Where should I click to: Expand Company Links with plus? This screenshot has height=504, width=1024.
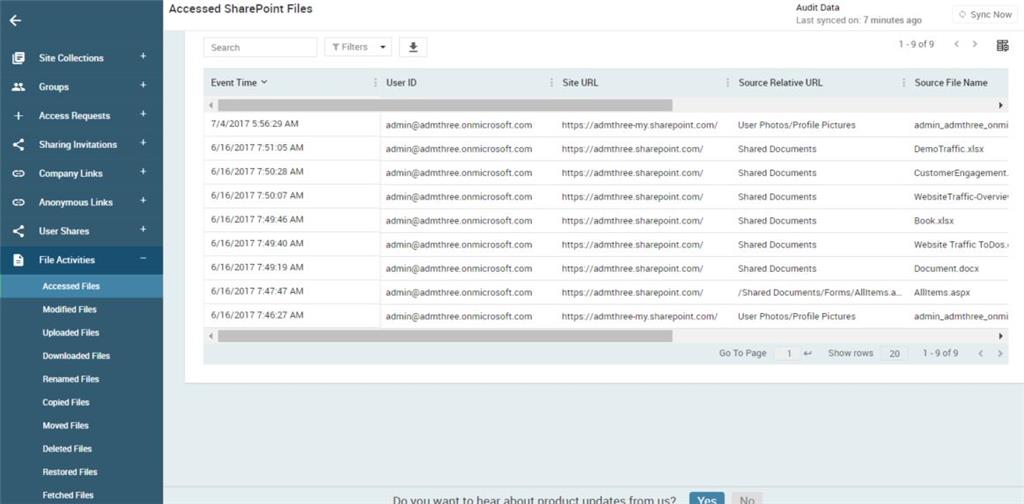(x=143, y=172)
